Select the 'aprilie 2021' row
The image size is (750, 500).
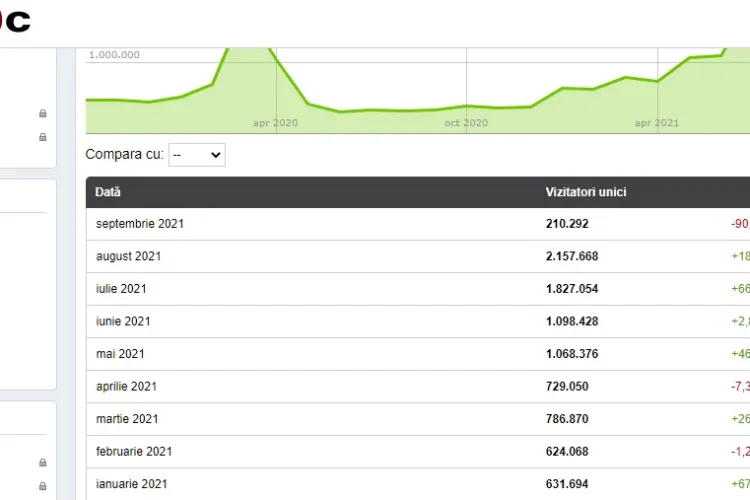click(126, 386)
